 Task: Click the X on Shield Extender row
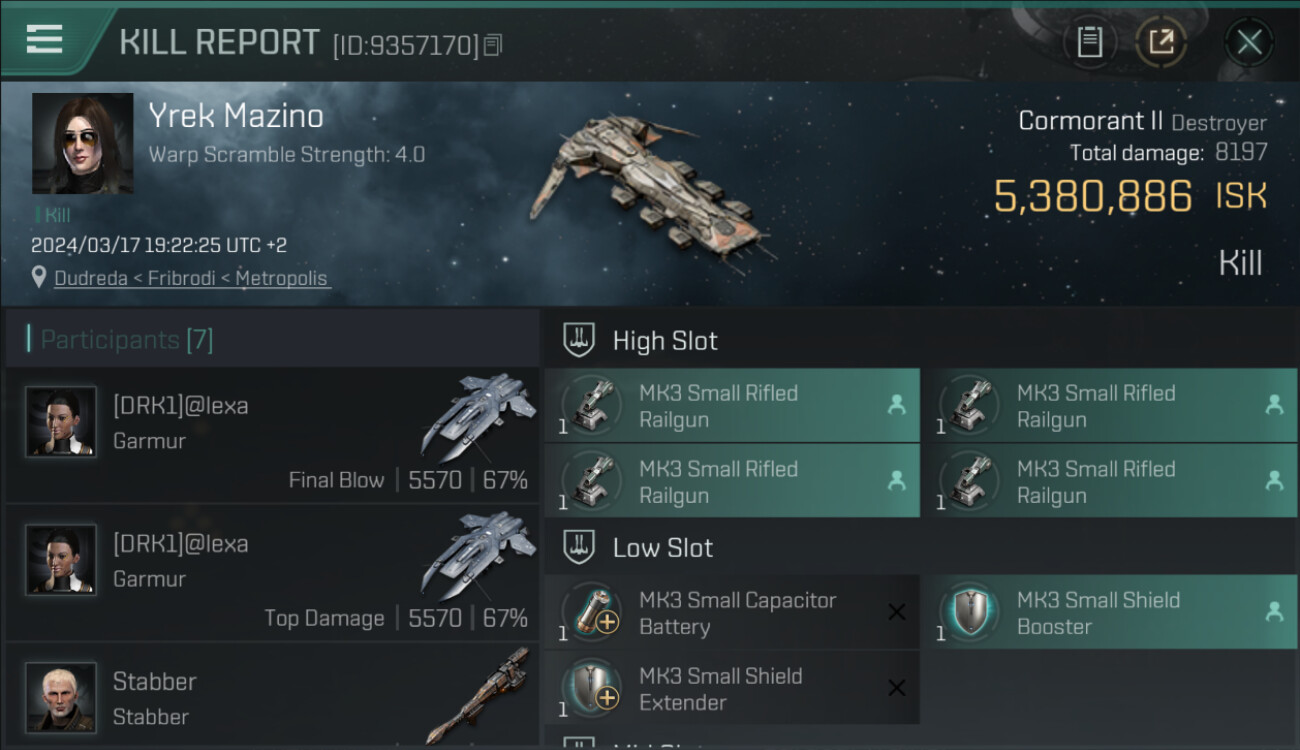point(896,688)
